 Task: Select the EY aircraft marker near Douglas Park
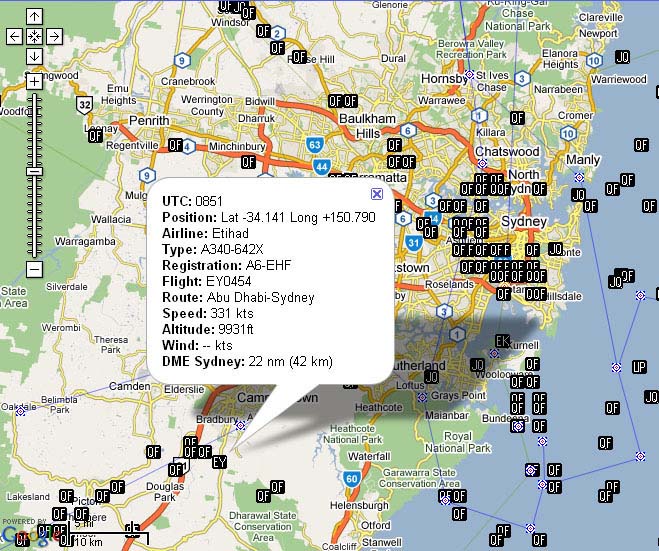(x=219, y=462)
